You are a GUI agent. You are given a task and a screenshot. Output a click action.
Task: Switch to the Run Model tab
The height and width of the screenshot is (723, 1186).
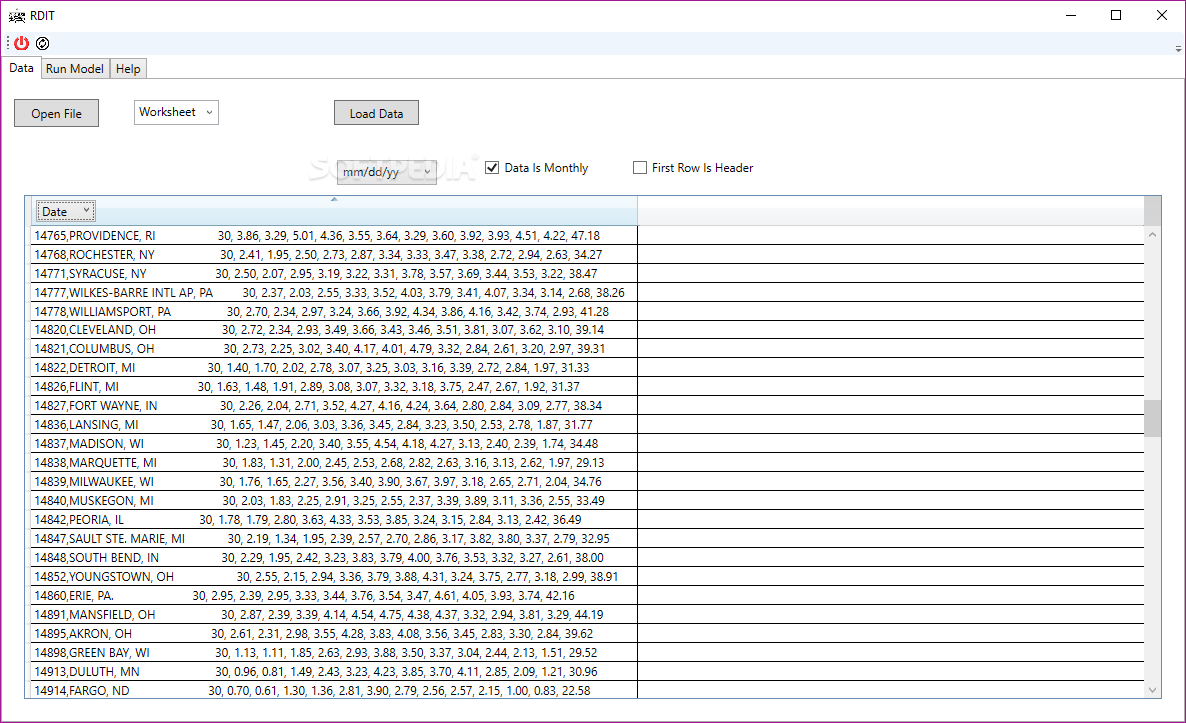click(x=75, y=69)
